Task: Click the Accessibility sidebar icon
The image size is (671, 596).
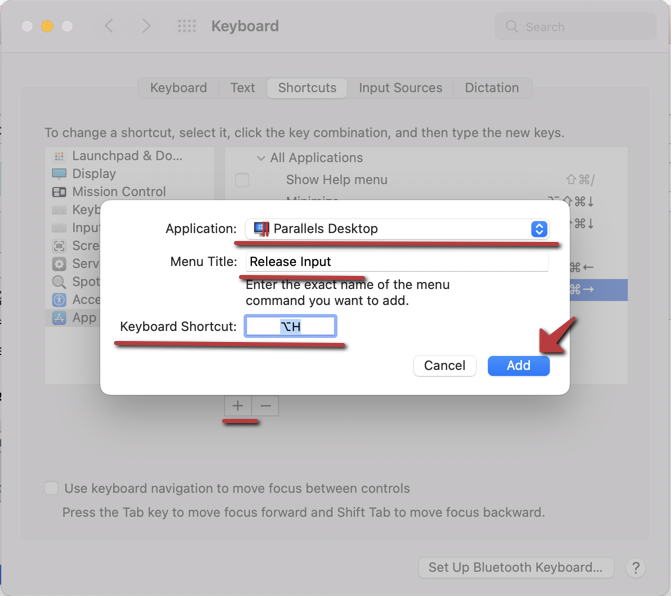Action: coord(59,300)
